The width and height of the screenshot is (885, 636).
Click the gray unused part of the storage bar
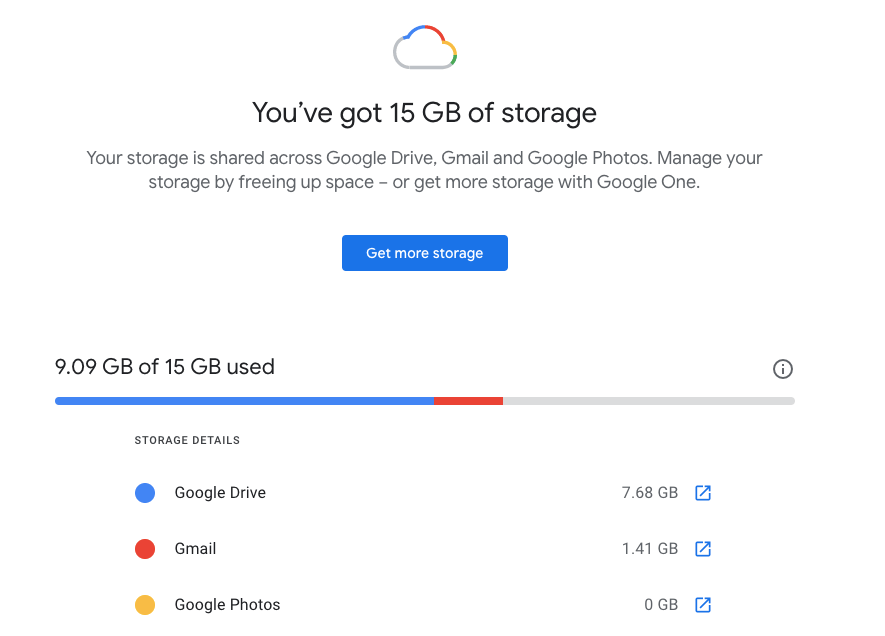[x=648, y=401]
